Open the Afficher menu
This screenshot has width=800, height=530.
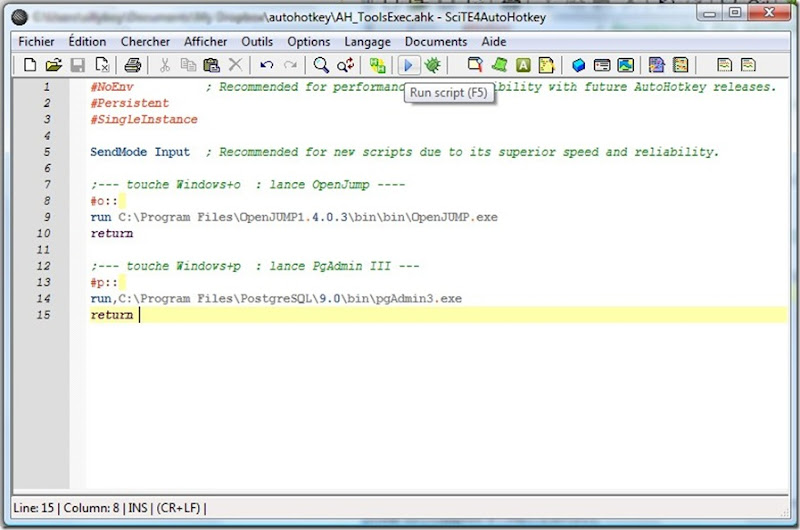[x=206, y=41]
